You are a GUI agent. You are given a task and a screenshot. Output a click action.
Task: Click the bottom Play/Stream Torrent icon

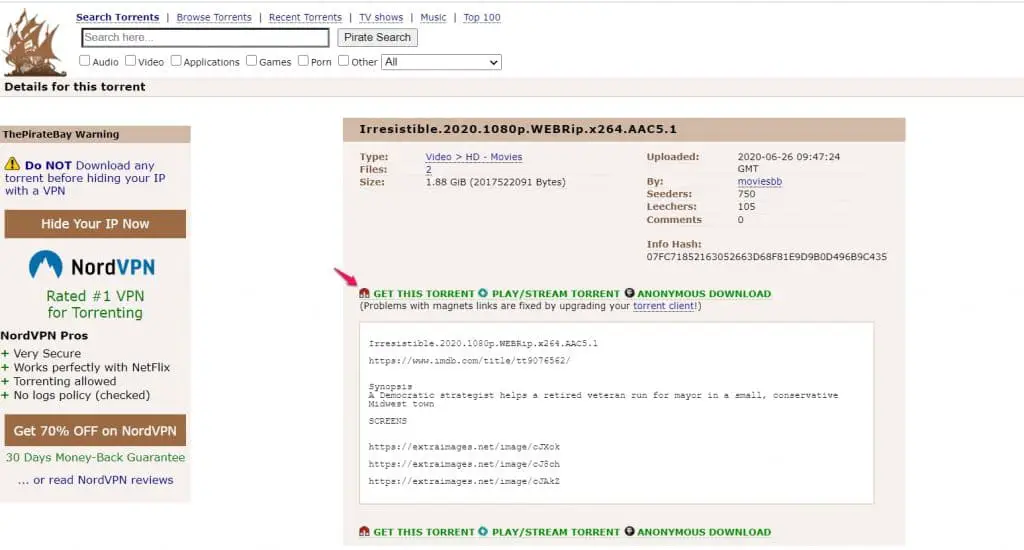pyautogui.click(x=484, y=532)
